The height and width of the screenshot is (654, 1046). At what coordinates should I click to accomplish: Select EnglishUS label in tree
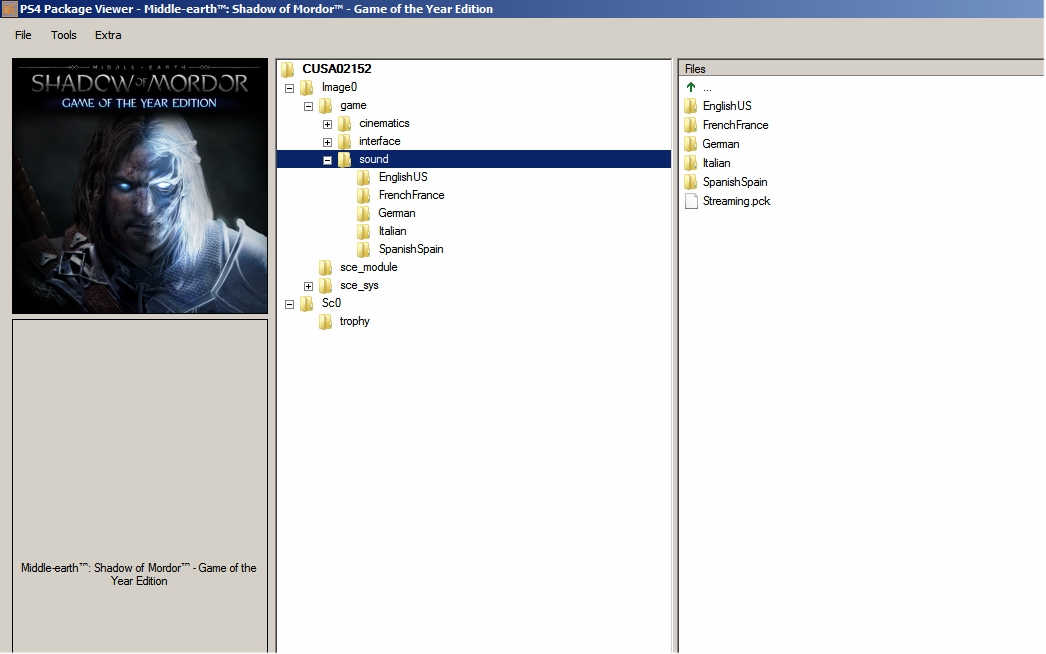[403, 177]
